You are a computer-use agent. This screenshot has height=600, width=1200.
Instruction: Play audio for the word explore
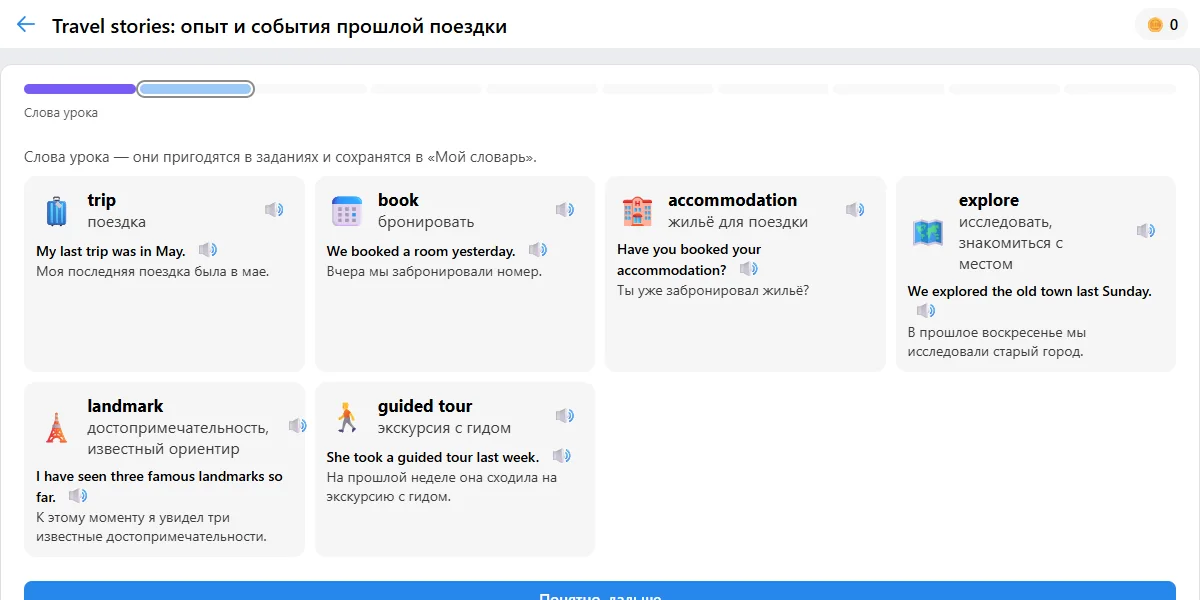(1146, 231)
